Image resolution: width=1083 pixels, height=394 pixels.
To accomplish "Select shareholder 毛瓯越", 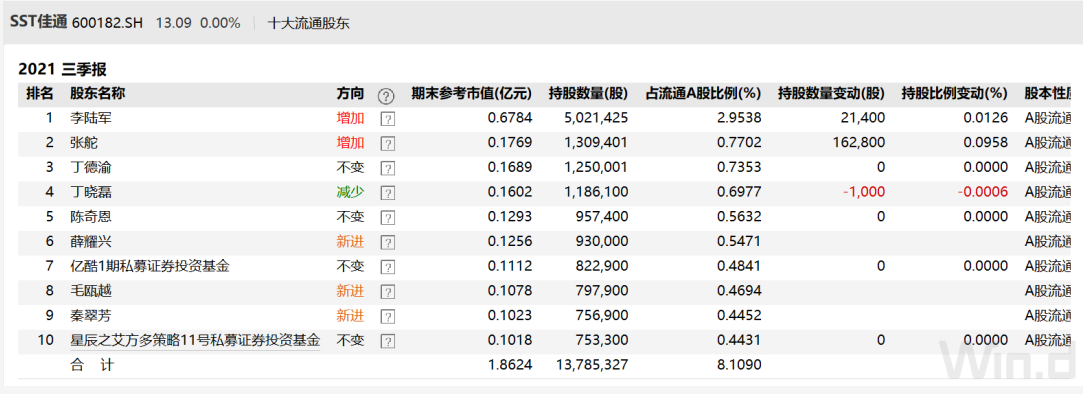I will click(91, 291).
